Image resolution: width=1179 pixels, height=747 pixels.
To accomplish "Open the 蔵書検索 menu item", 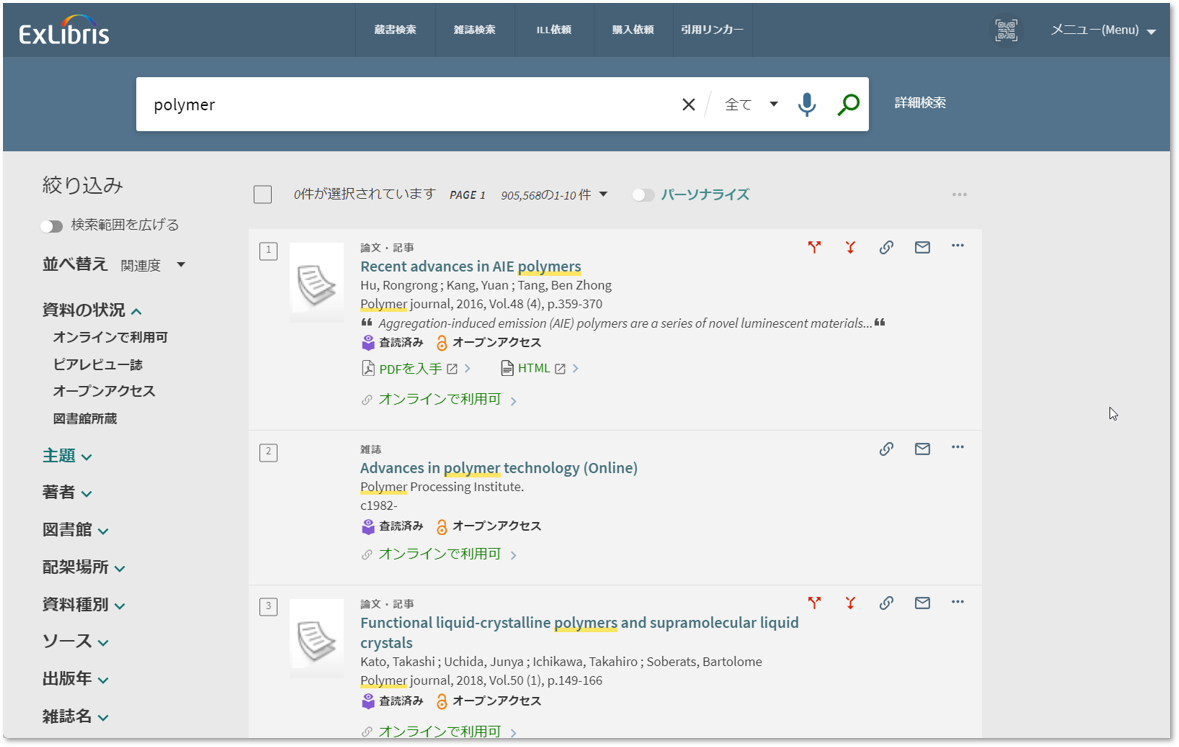I will 395,30.
